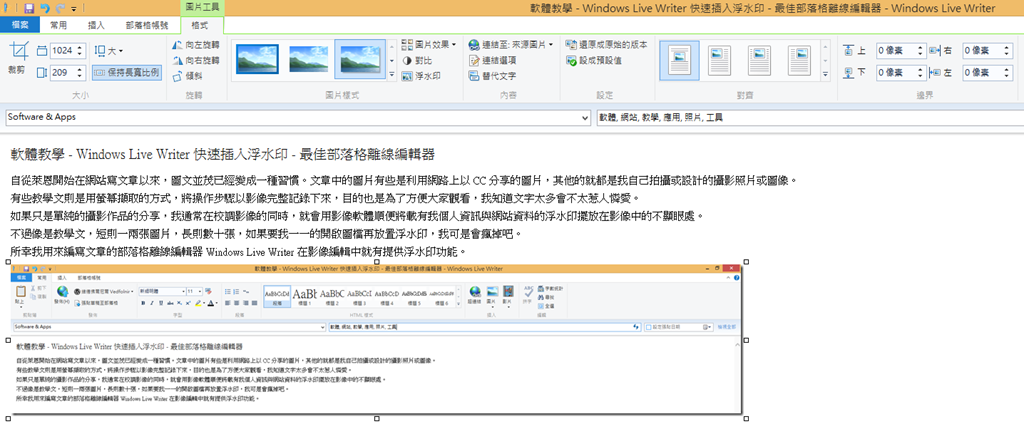Switch to the 常用 Home tab

(x=58, y=25)
